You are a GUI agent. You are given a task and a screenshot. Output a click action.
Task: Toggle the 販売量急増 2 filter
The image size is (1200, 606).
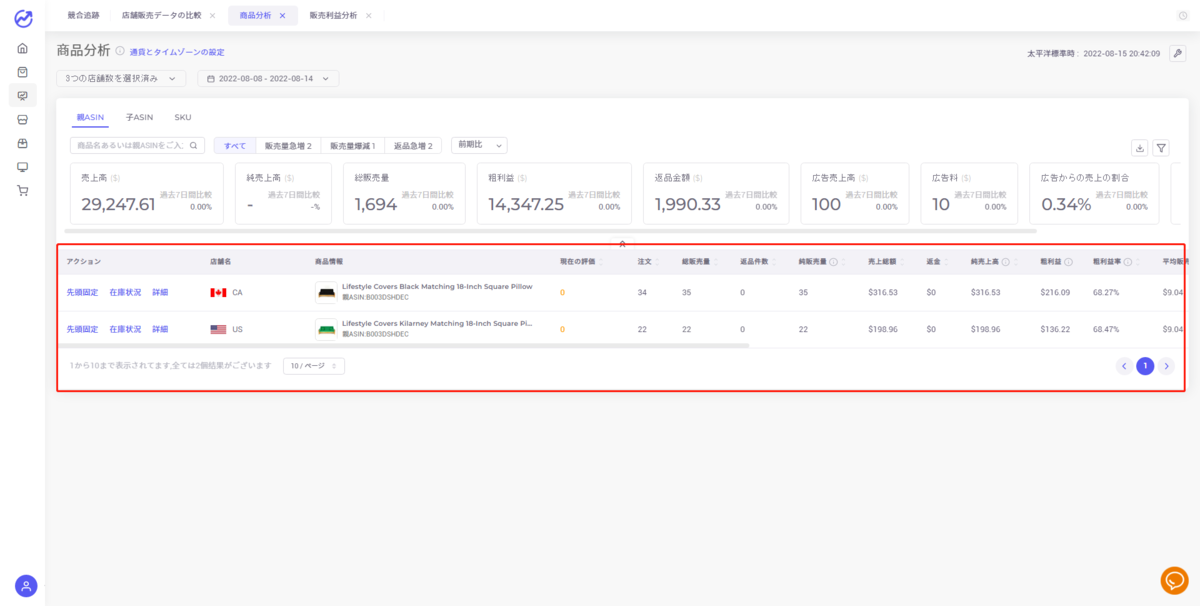[x=287, y=146]
